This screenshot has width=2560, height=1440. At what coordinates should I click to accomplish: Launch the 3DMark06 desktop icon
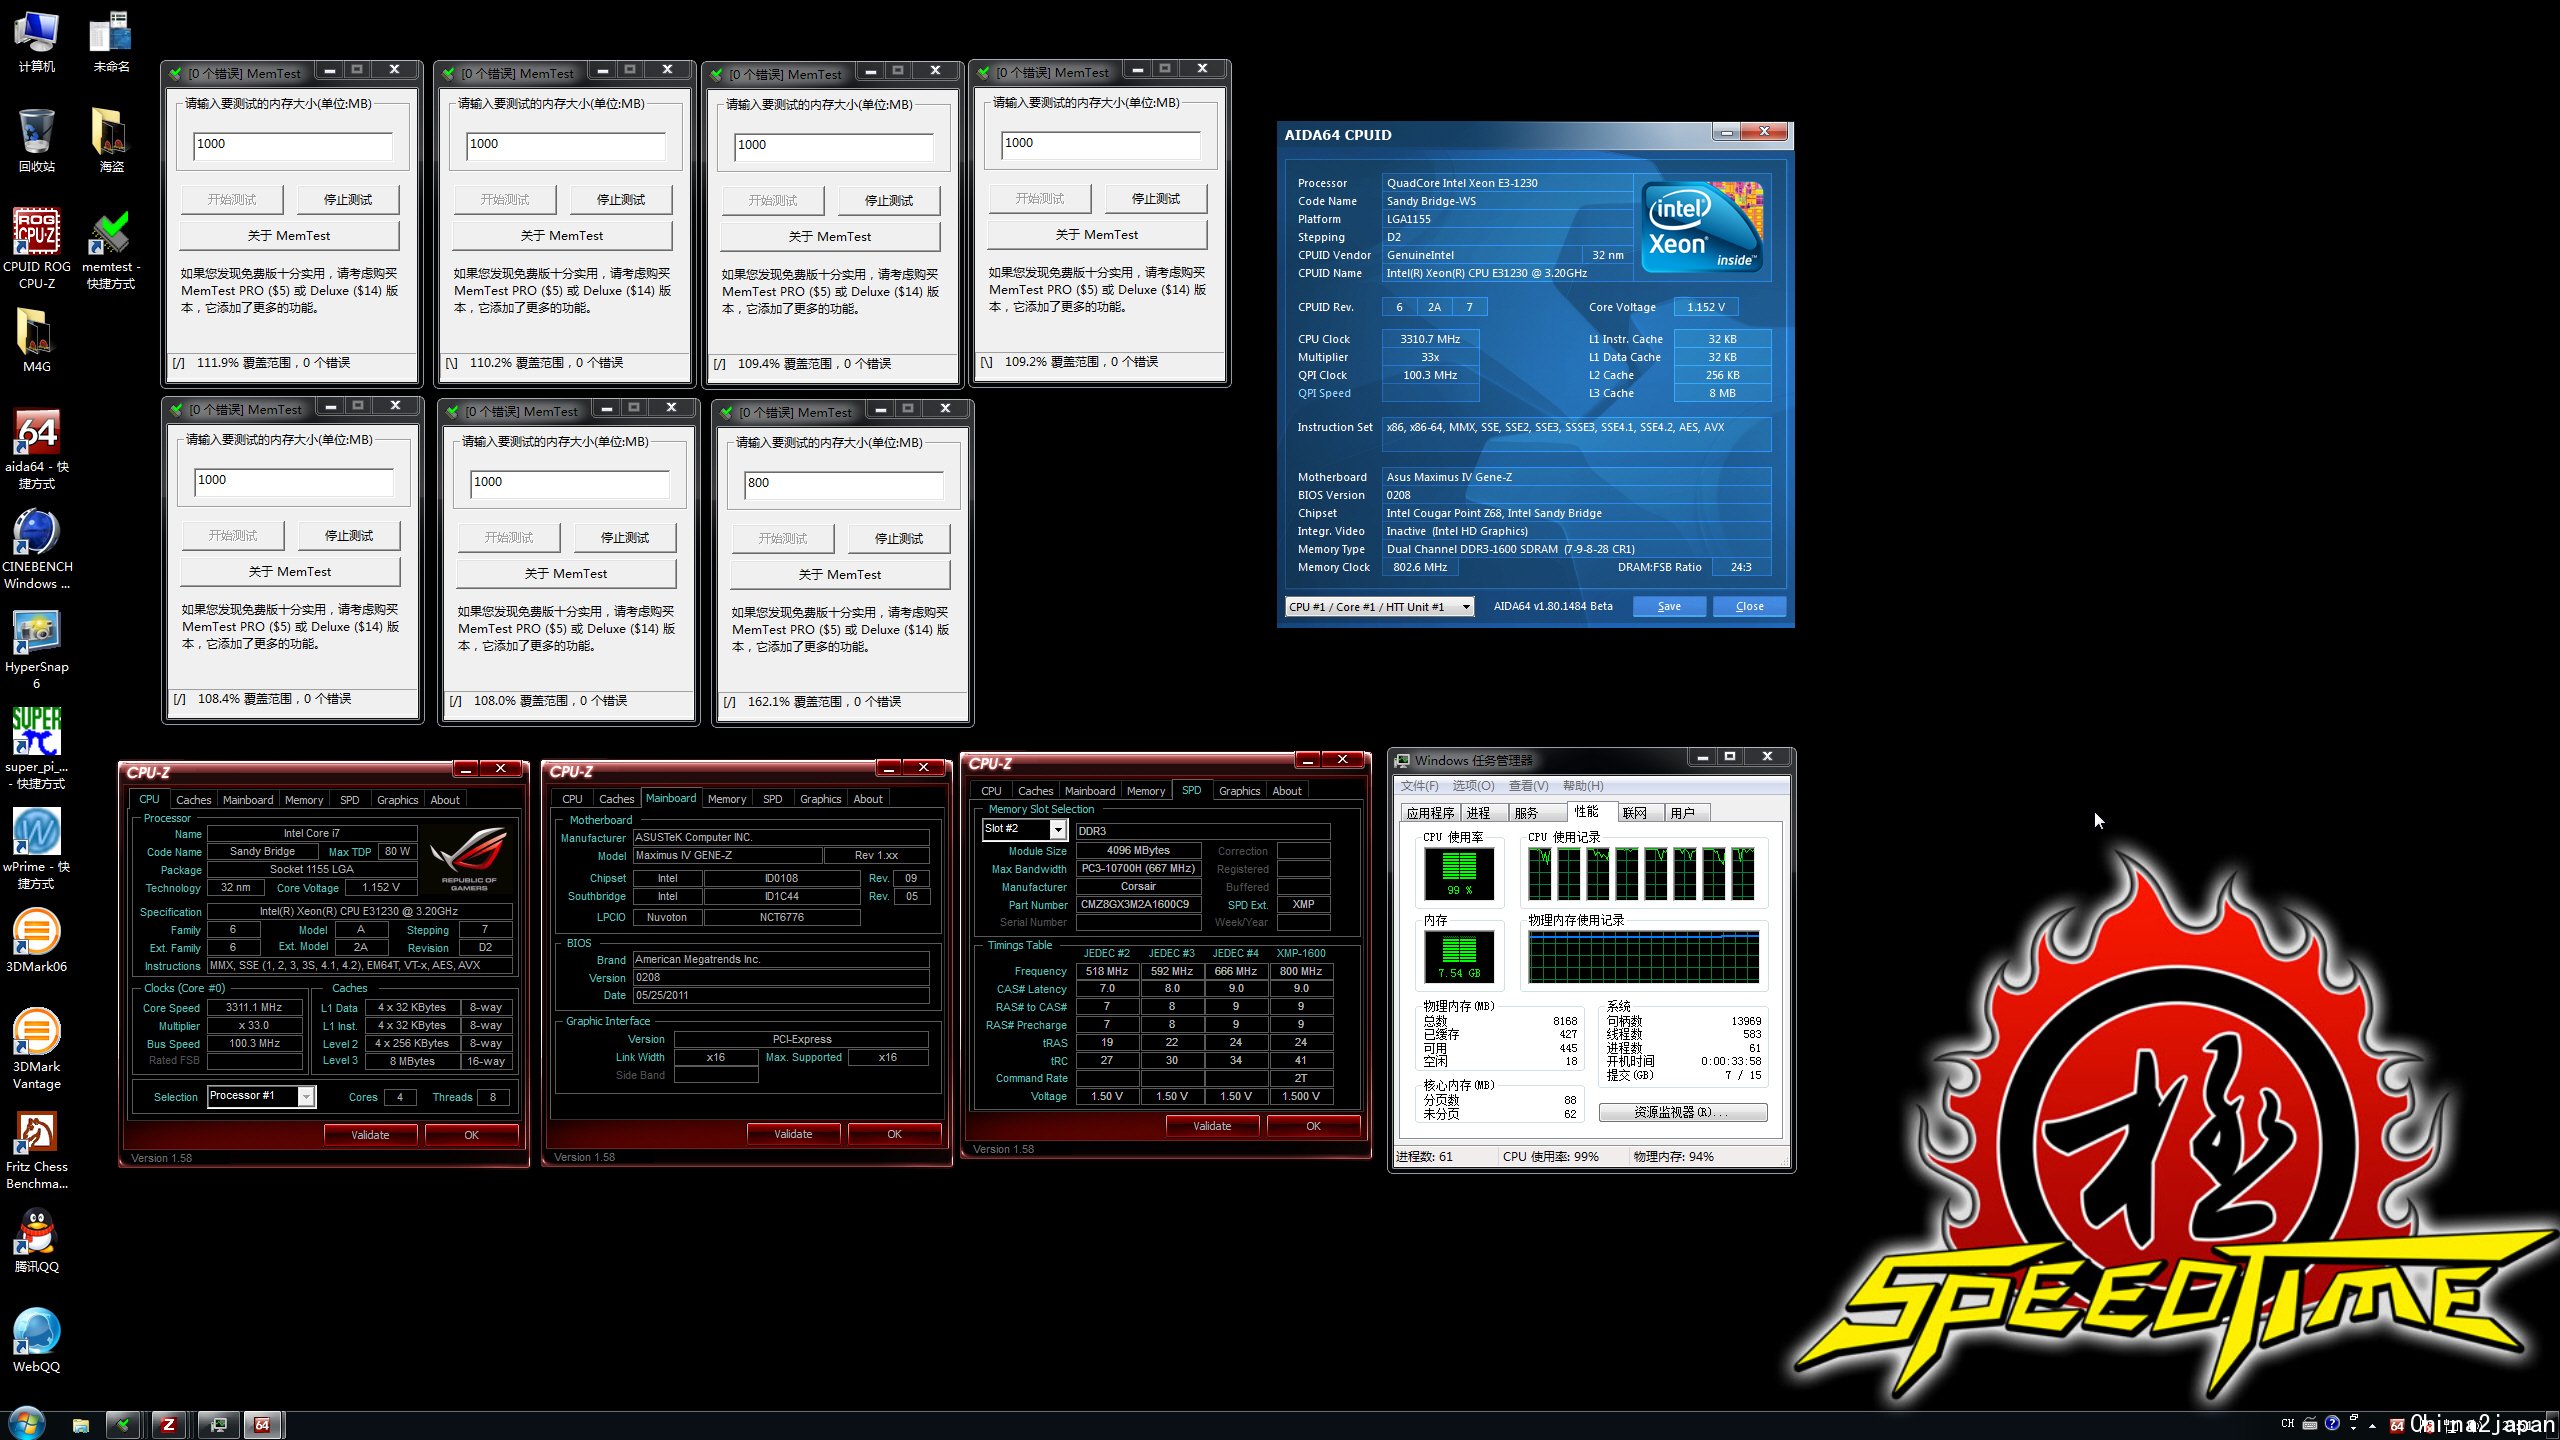point(37,940)
